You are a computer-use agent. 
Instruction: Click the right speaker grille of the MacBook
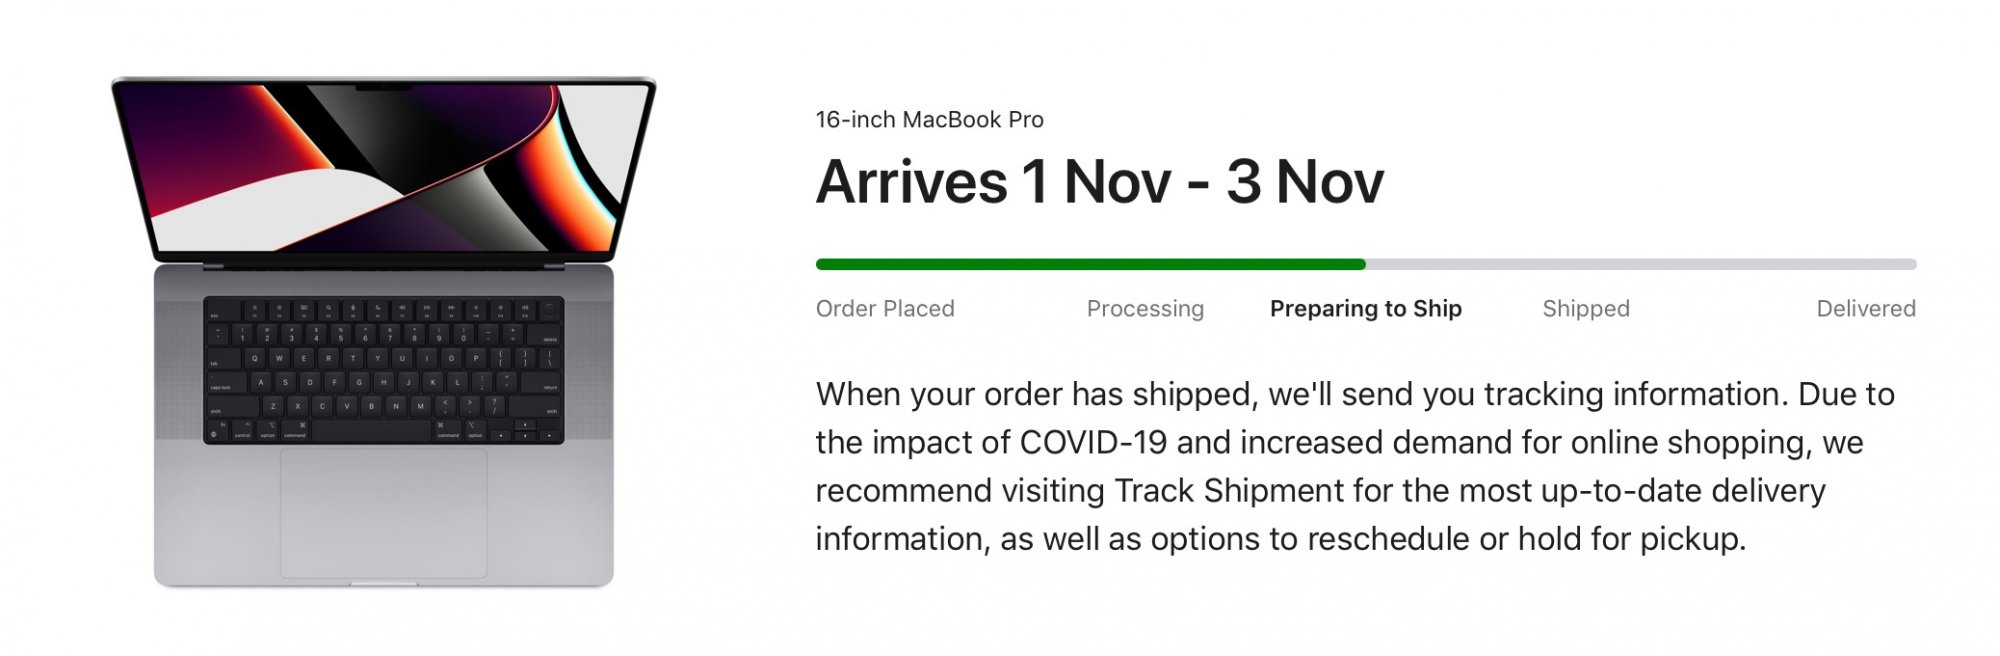pos(588,370)
